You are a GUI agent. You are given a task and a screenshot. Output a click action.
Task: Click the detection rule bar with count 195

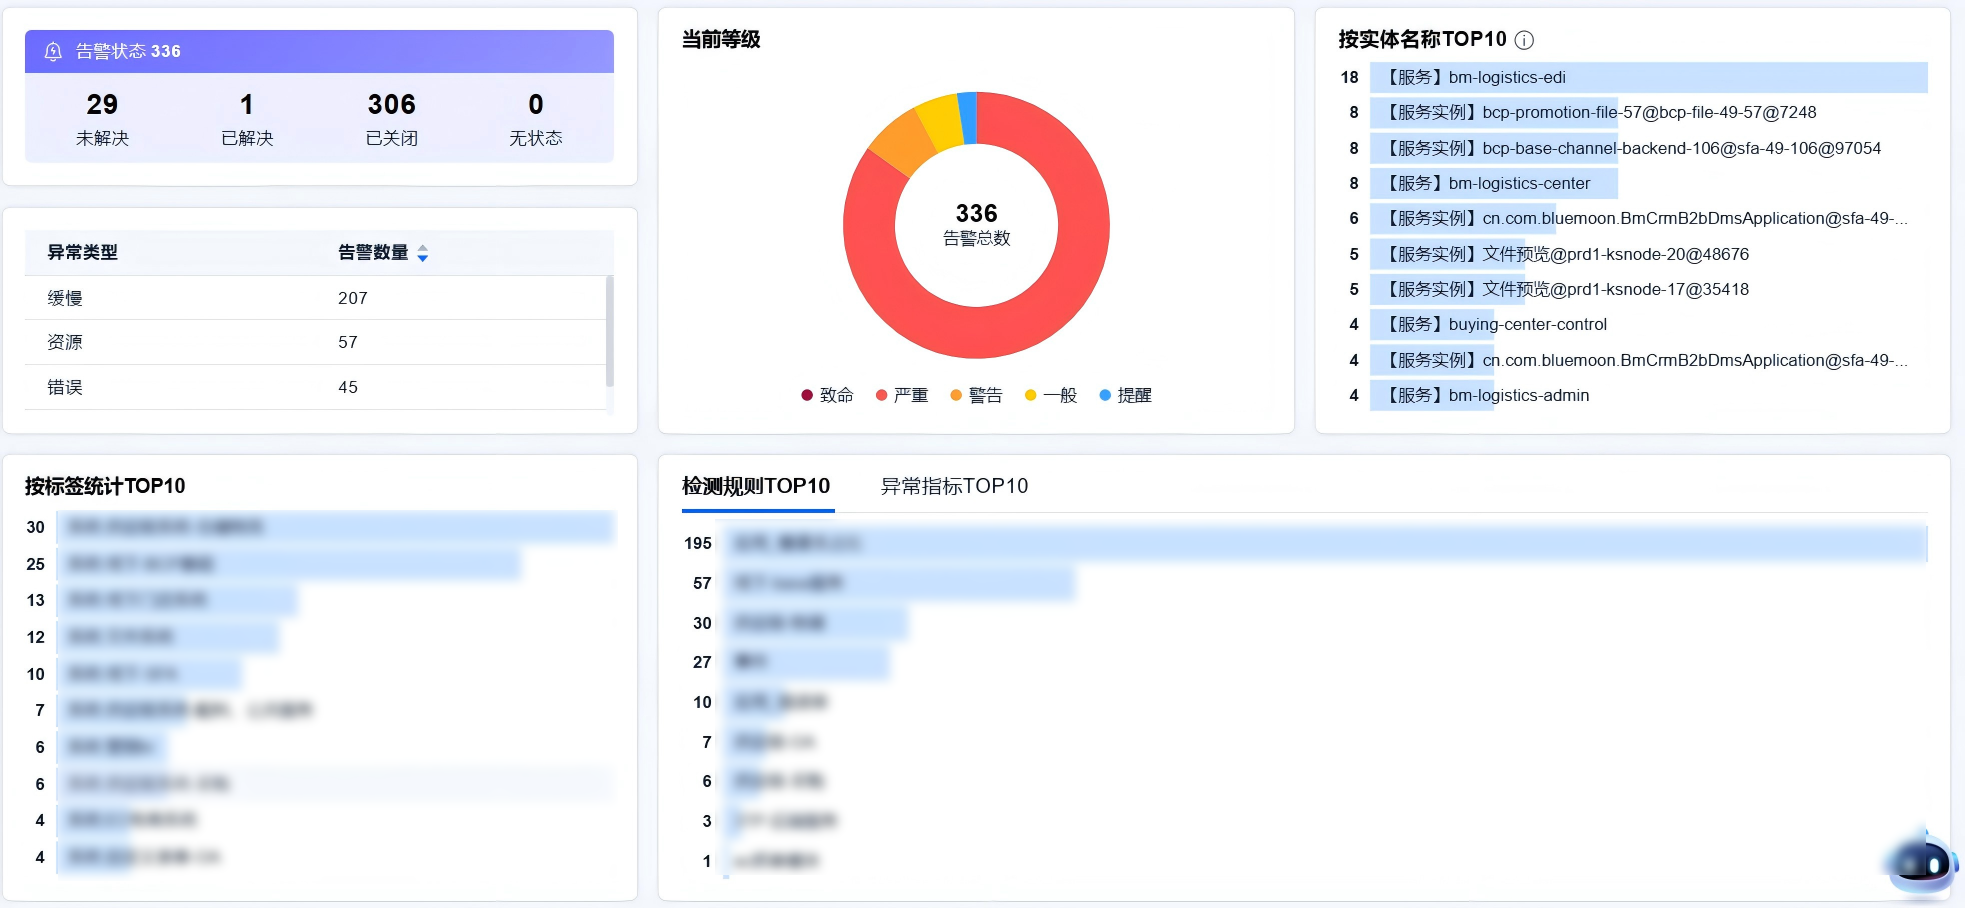tap(1326, 543)
